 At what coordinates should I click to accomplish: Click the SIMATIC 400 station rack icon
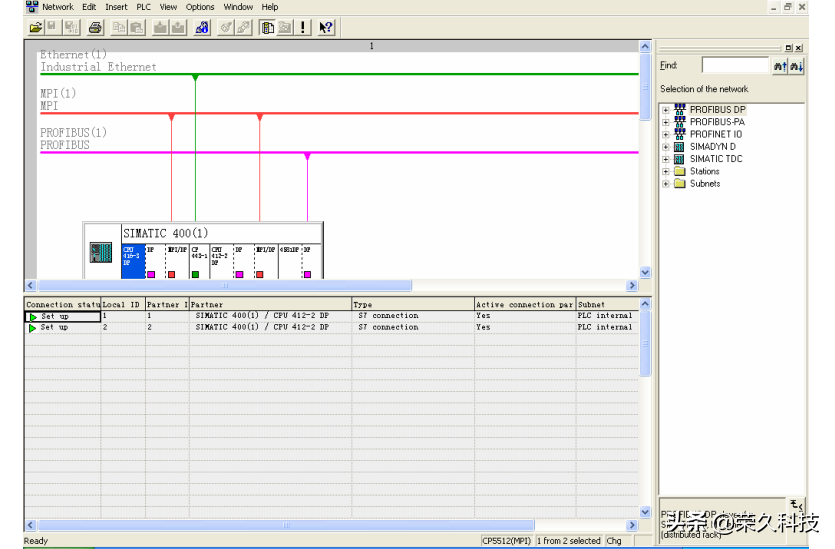[x=101, y=253]
